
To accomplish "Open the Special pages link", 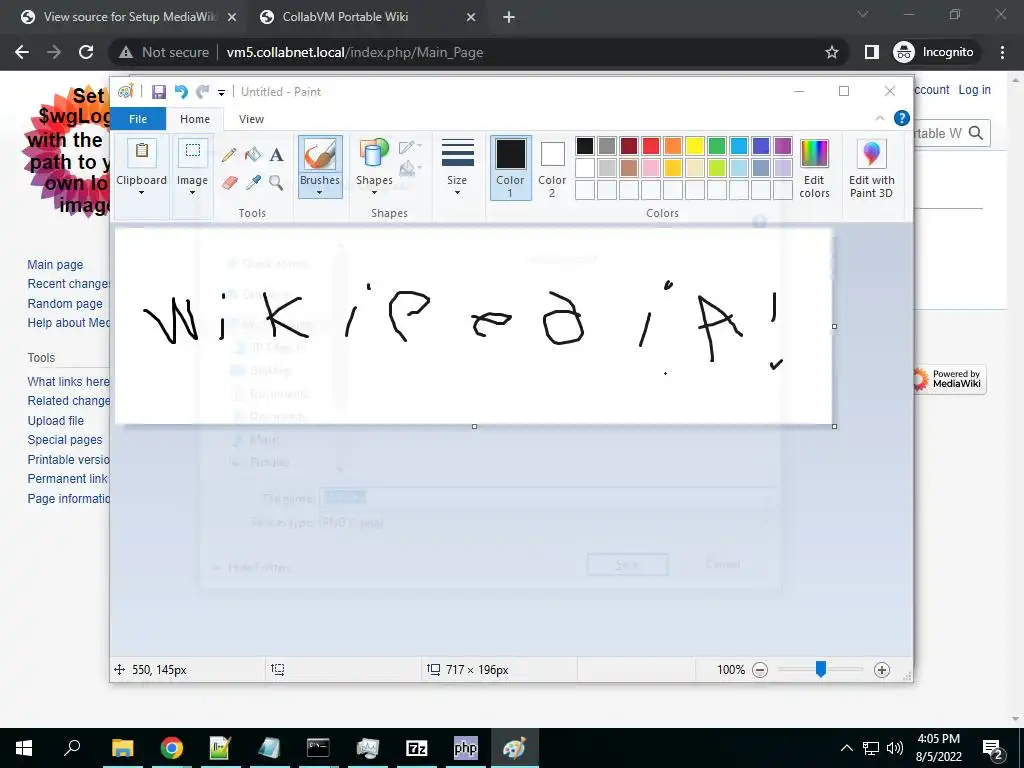I will [x=65, y=440].
